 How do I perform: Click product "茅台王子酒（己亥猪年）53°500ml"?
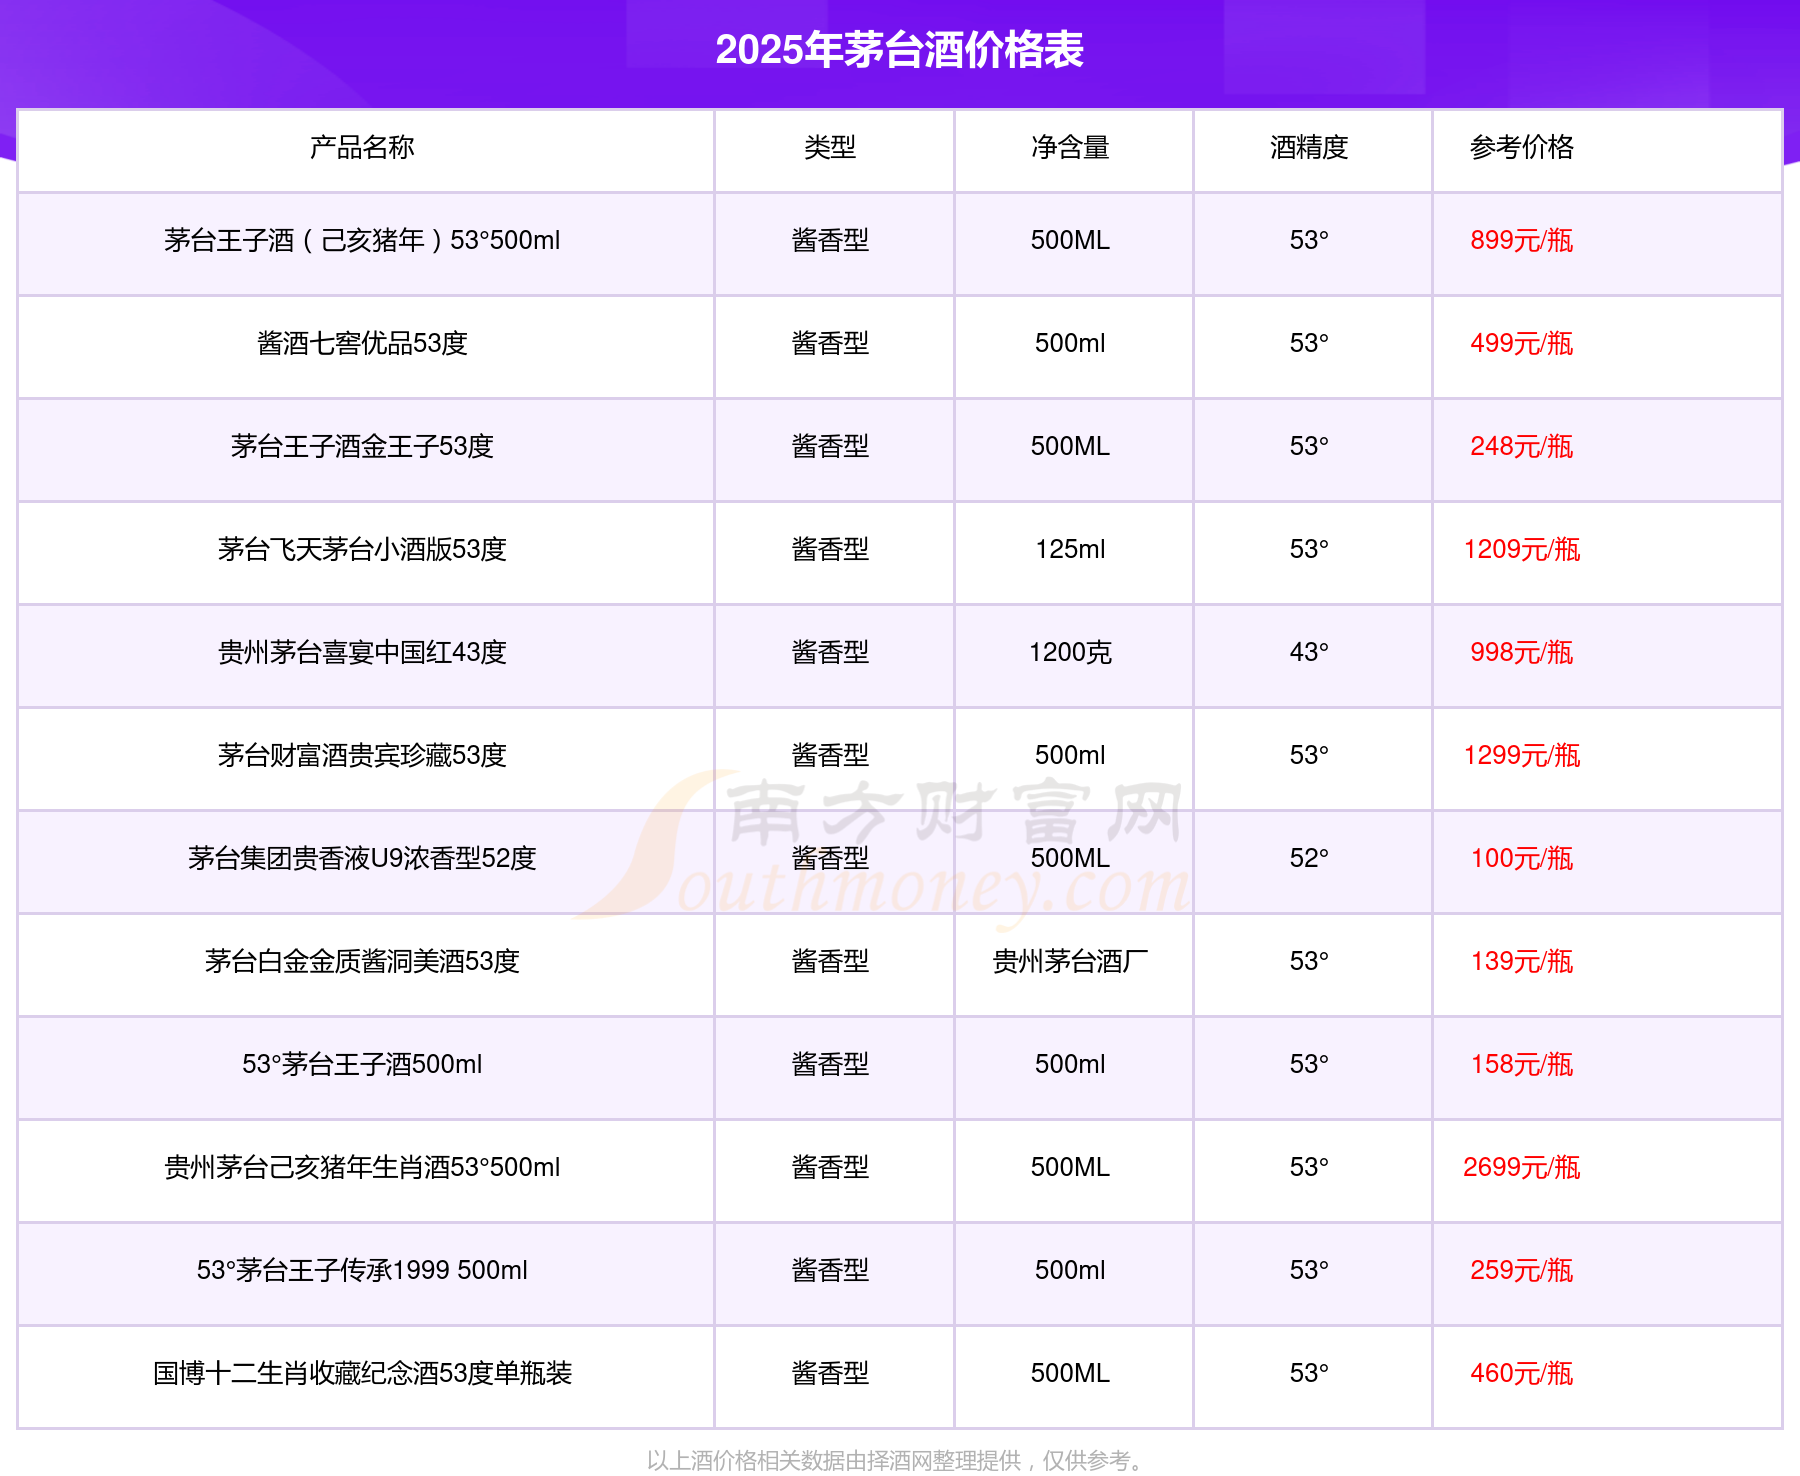click(362, 240)
